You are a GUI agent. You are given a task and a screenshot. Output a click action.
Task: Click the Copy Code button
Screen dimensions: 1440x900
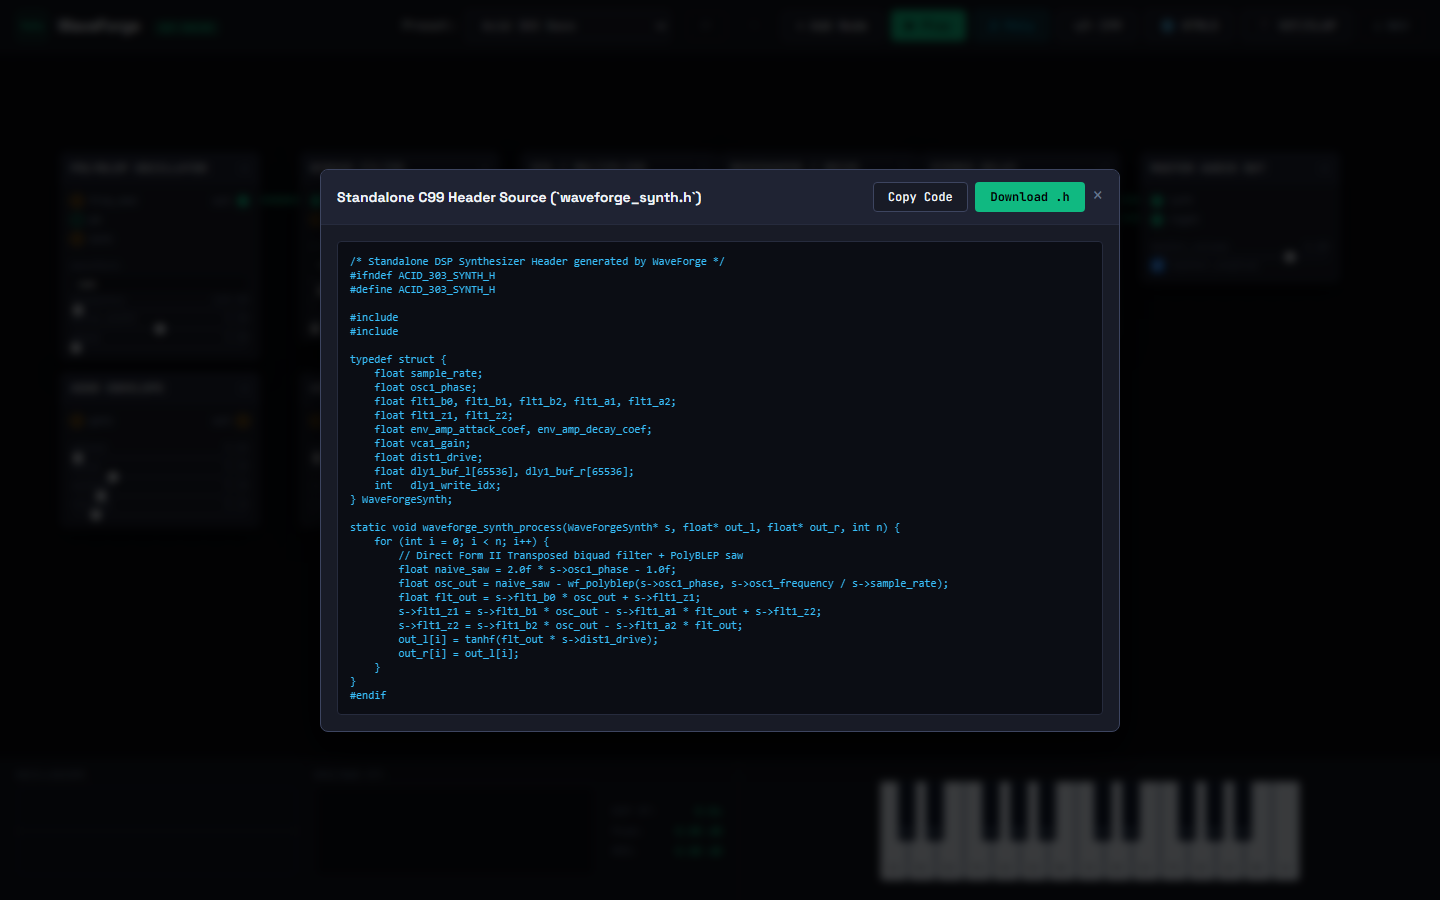coord(920,197)
